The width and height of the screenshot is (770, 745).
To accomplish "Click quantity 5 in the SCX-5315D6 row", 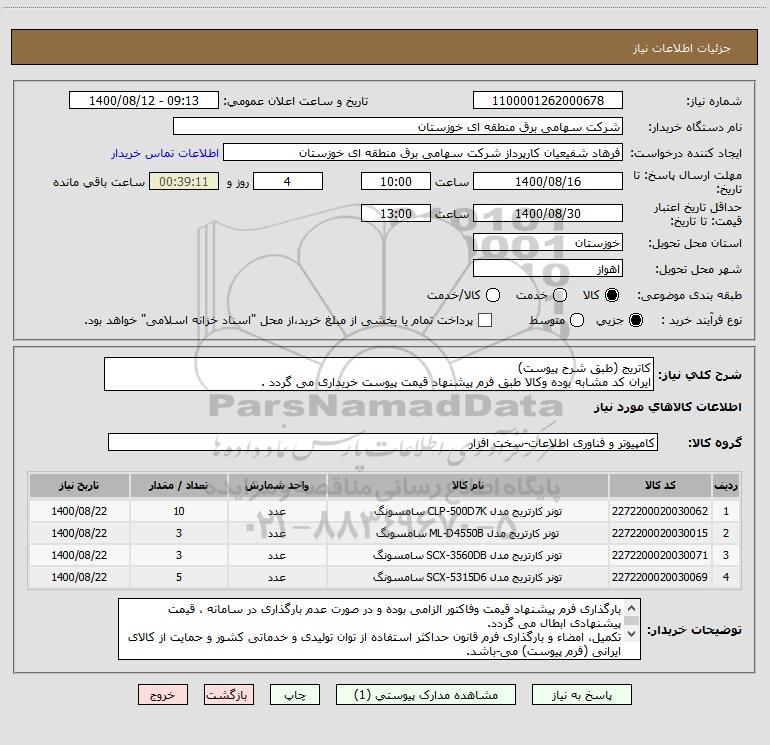I will click(179, 577).
